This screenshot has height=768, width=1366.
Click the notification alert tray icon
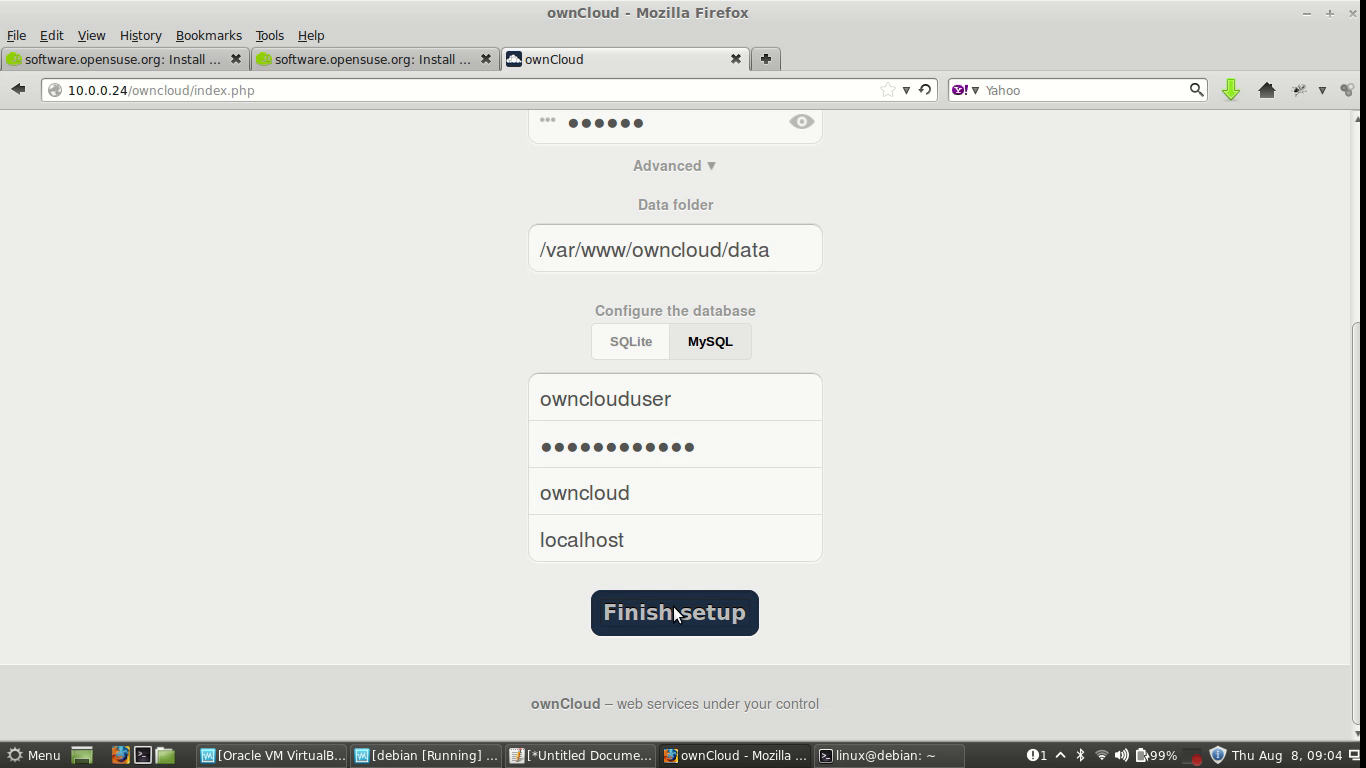click(x=1036, y=756)
